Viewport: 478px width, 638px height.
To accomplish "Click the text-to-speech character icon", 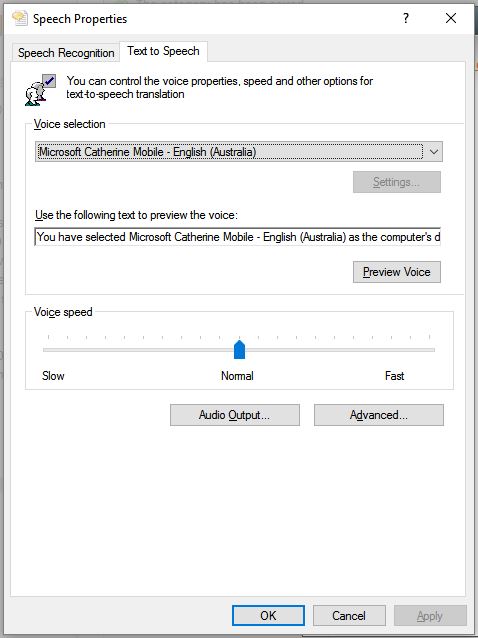I will click(x=40, y=90).
